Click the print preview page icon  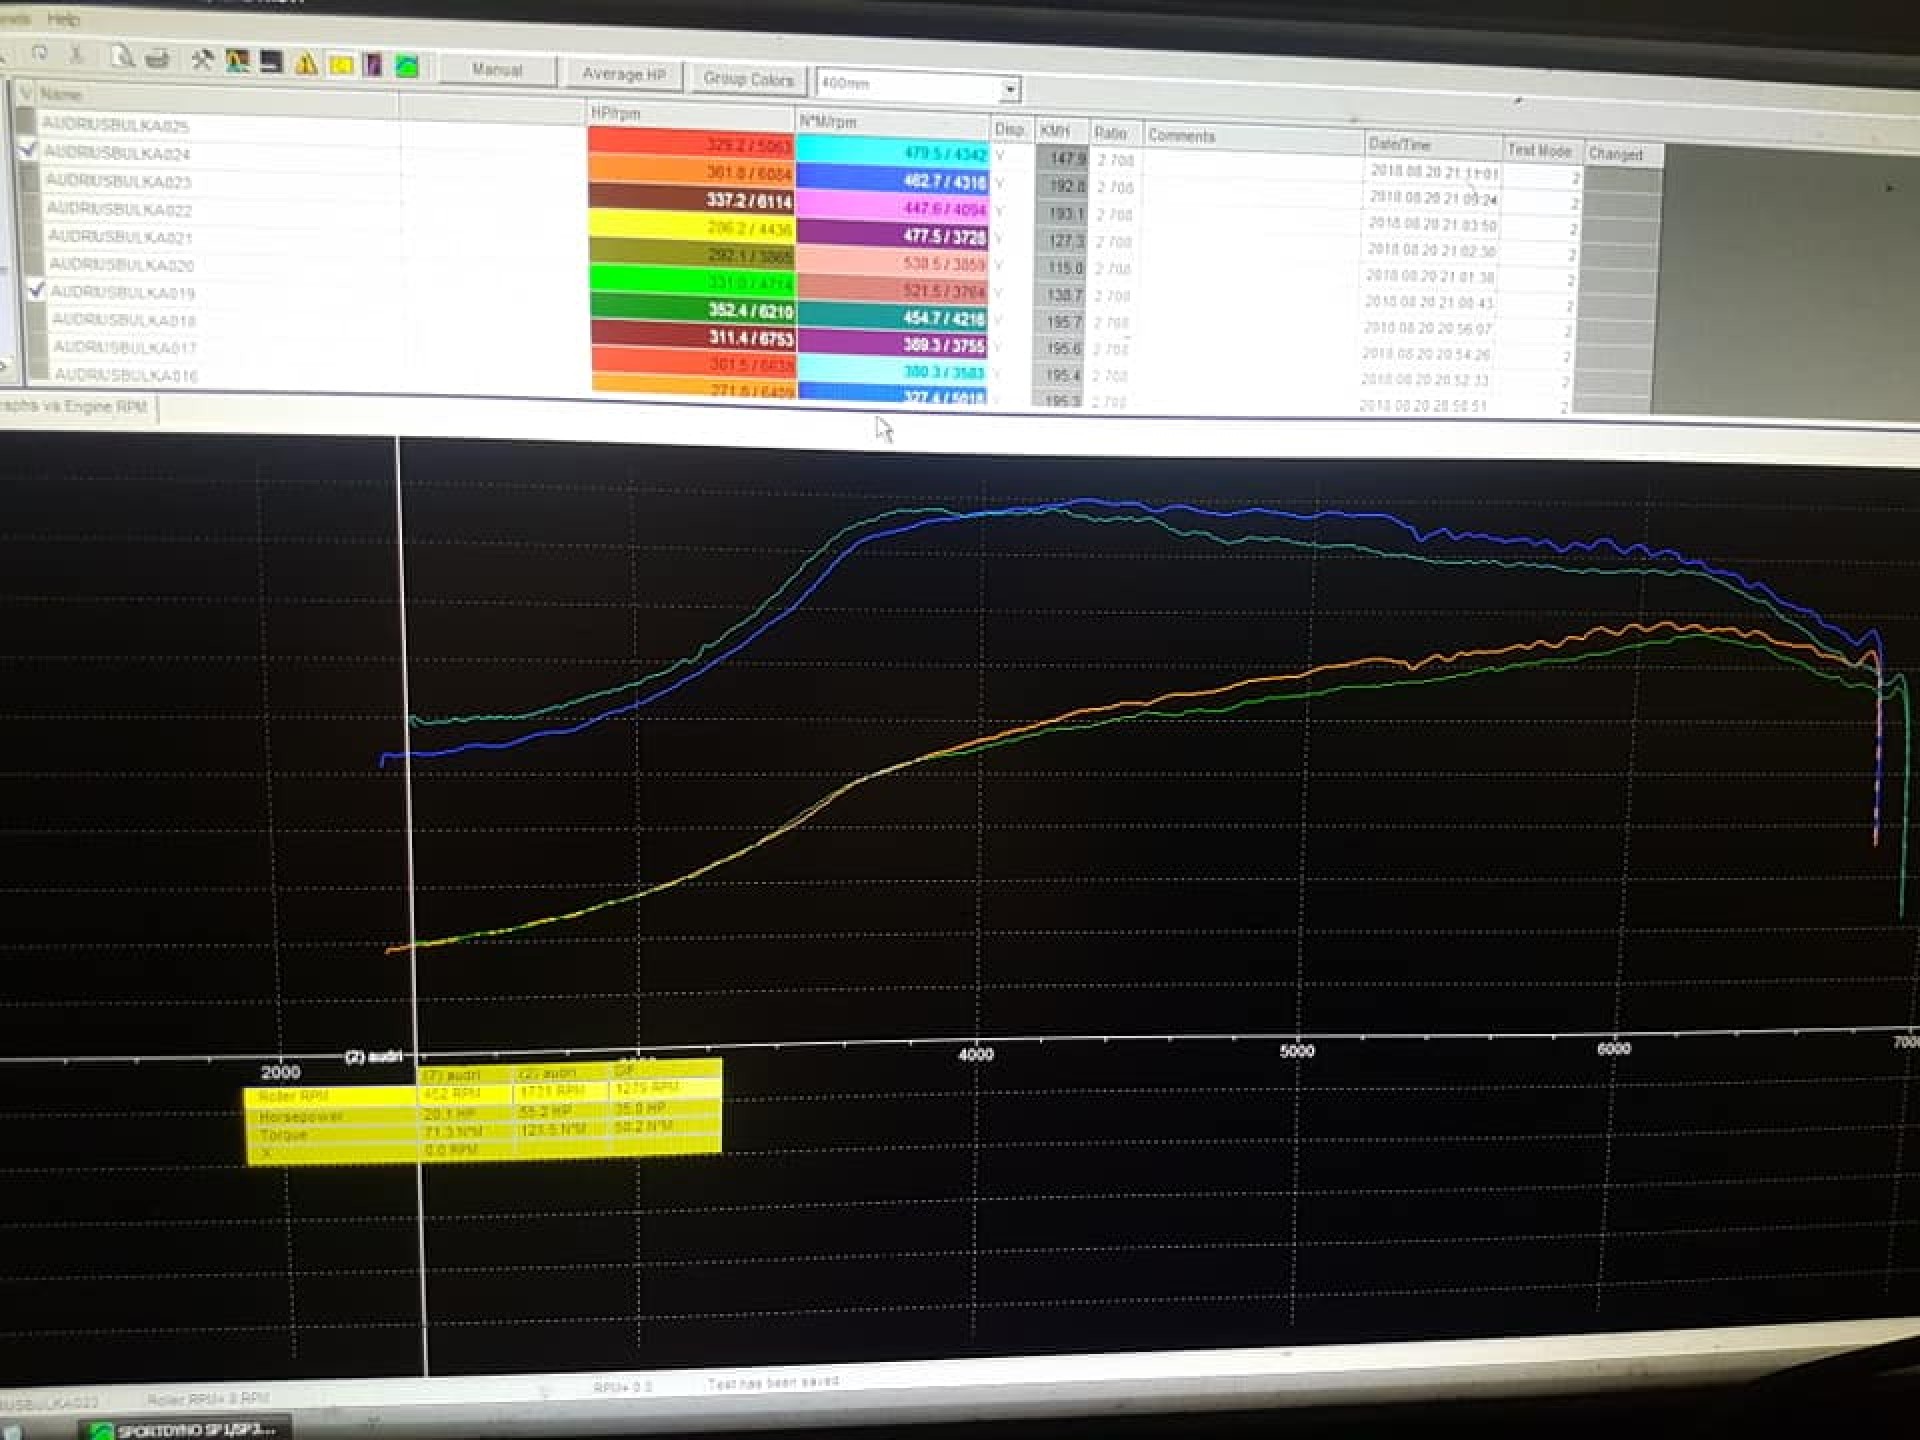tap(122, 57)
